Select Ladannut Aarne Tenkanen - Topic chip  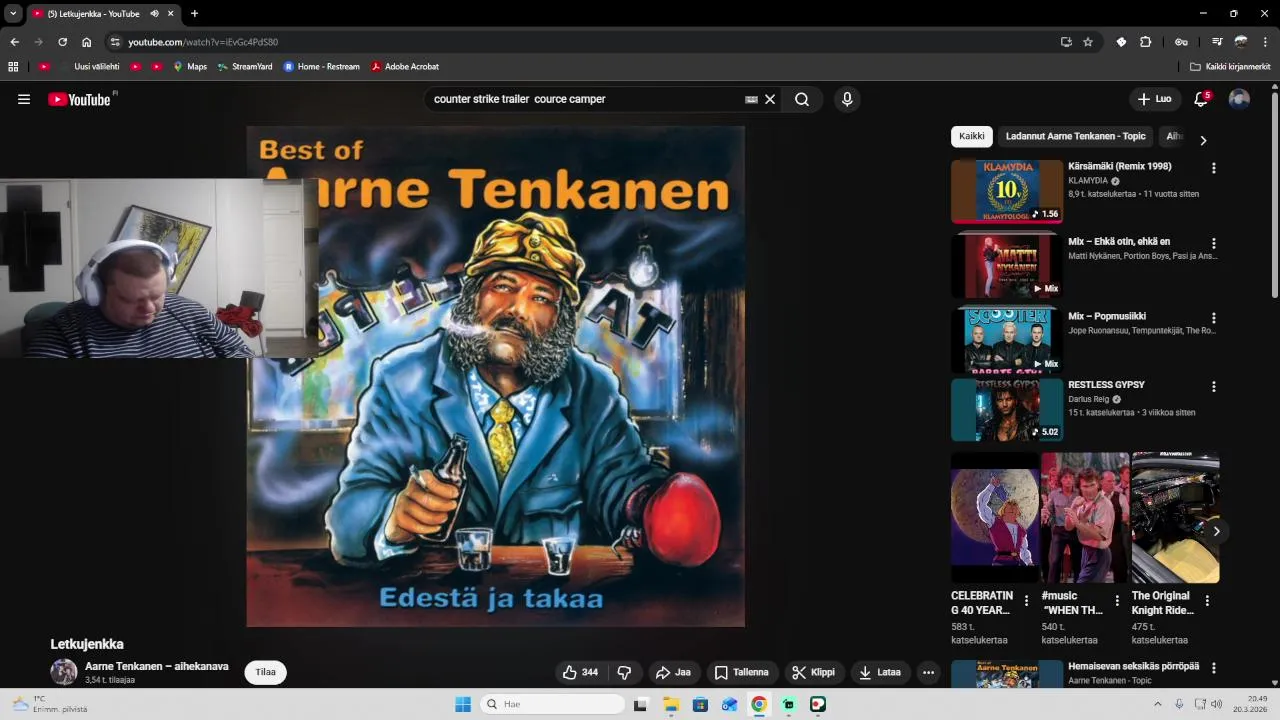coord(1075,136)
